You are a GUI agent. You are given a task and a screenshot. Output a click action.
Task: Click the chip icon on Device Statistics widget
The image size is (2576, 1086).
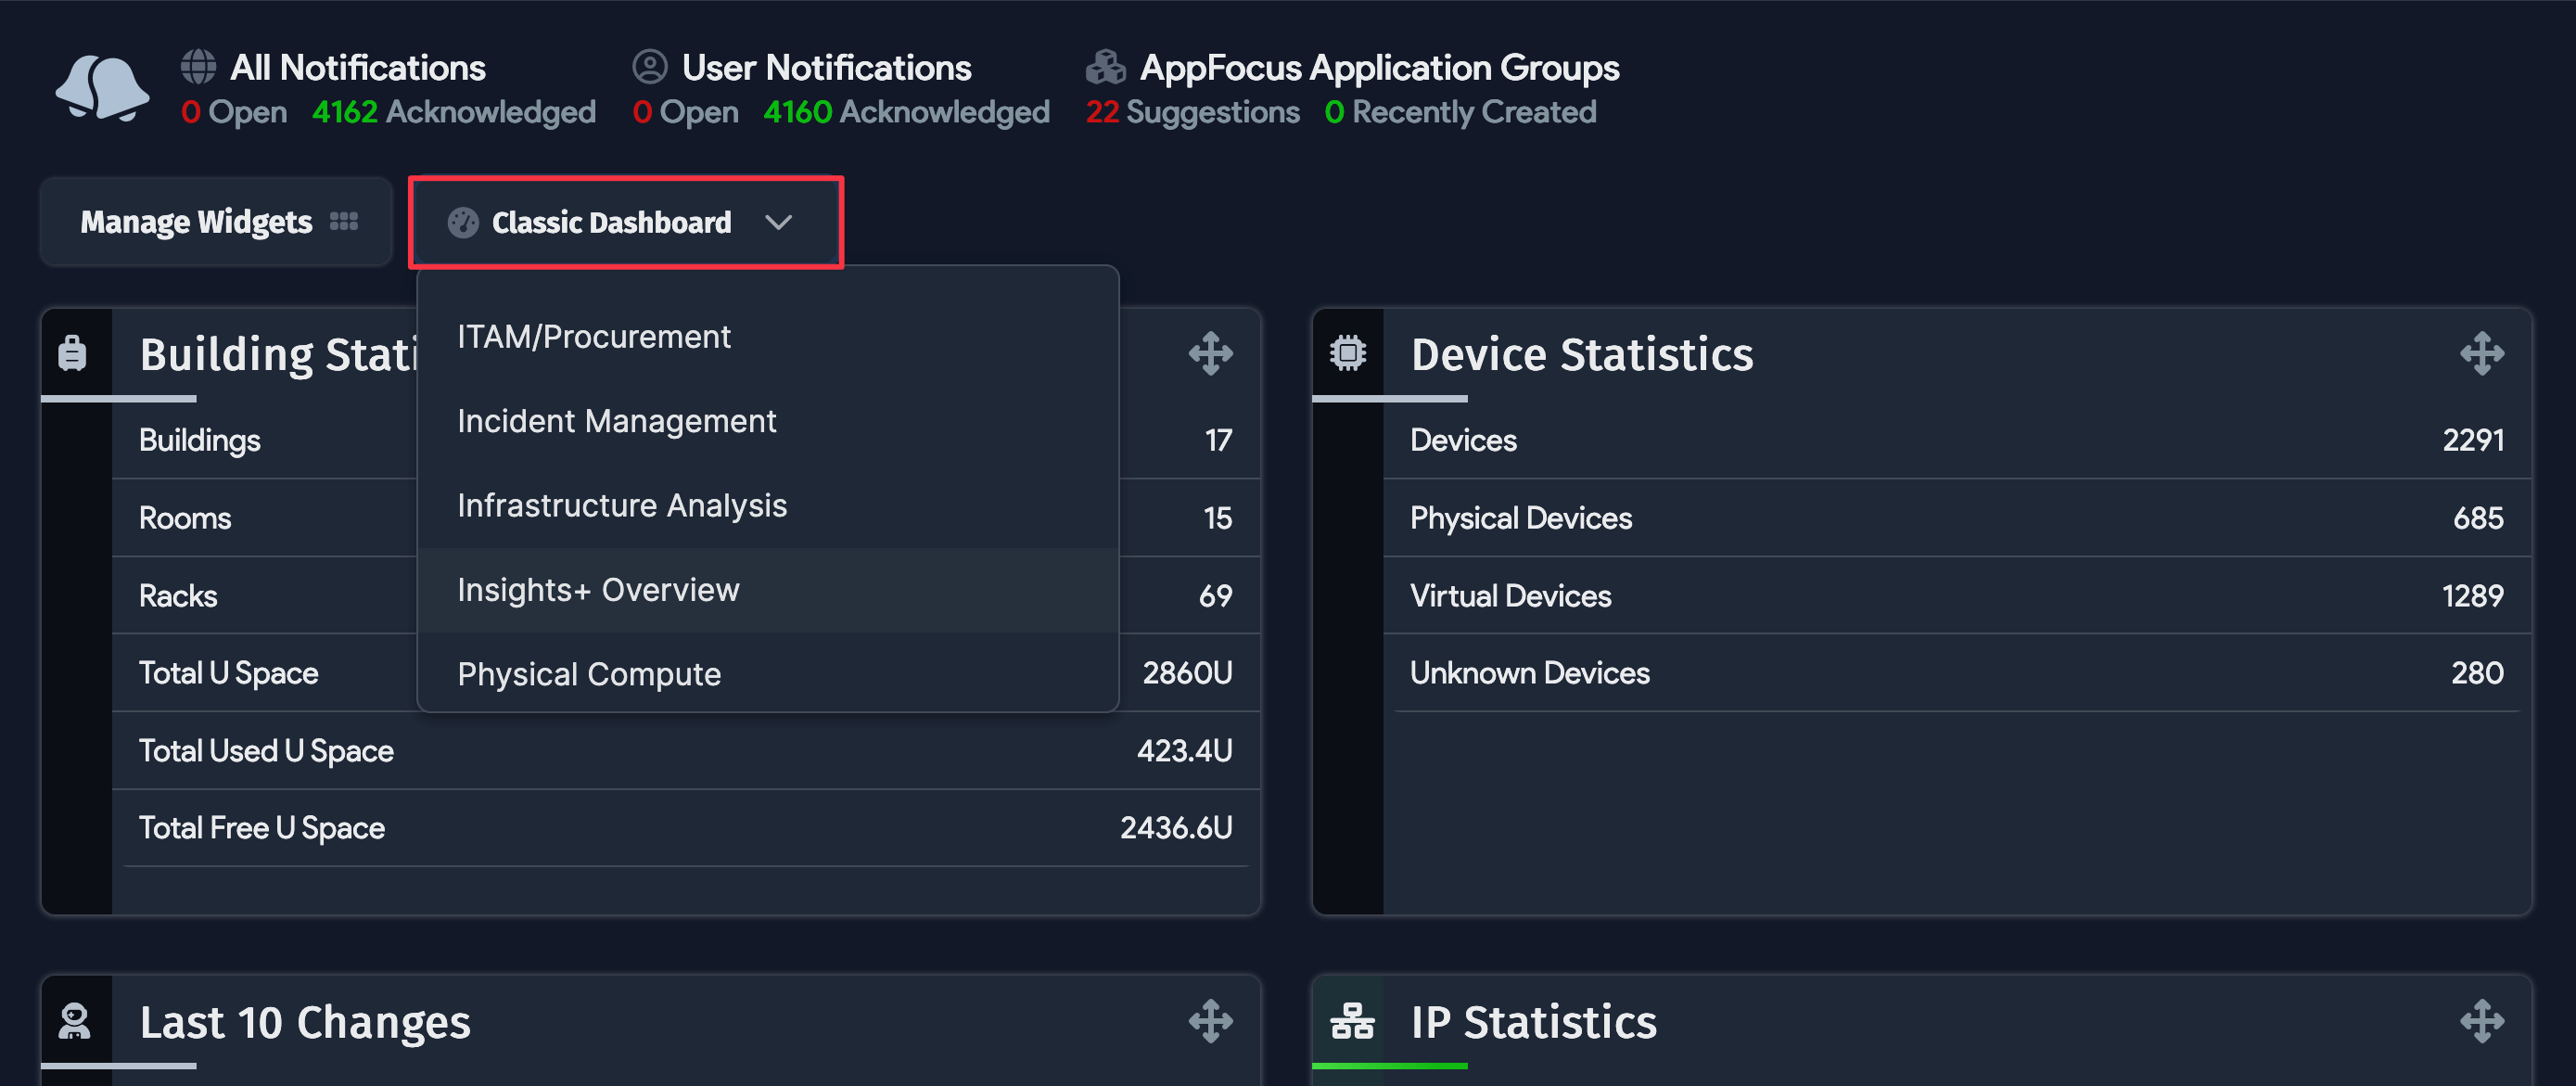(x=1347, y=352)
